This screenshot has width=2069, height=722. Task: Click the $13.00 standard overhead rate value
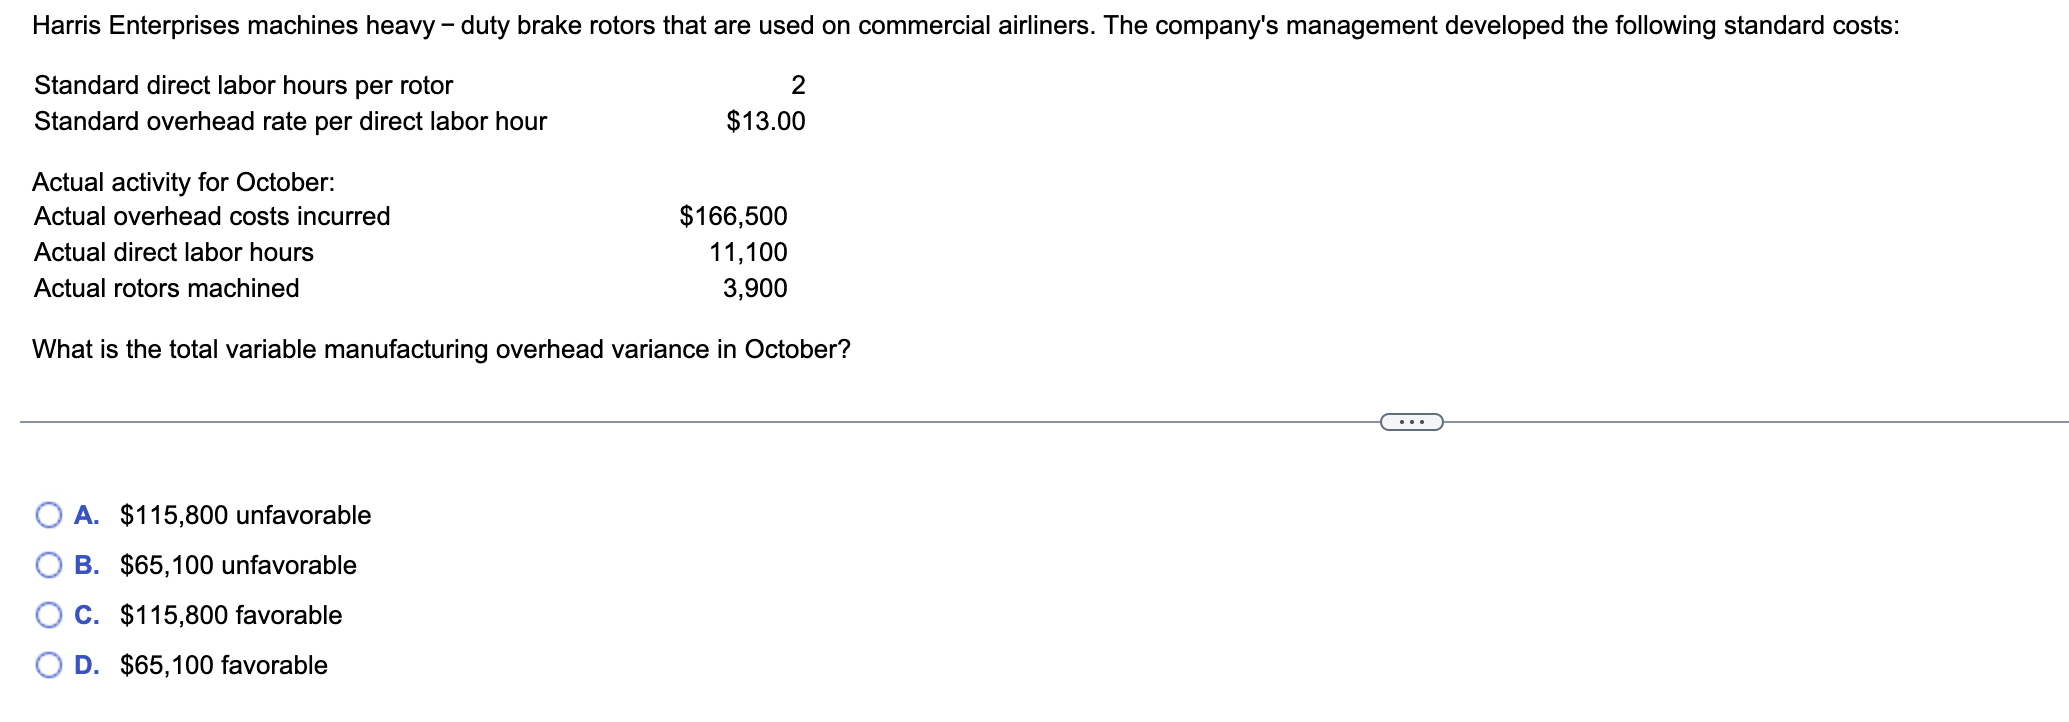coord(765,121)
